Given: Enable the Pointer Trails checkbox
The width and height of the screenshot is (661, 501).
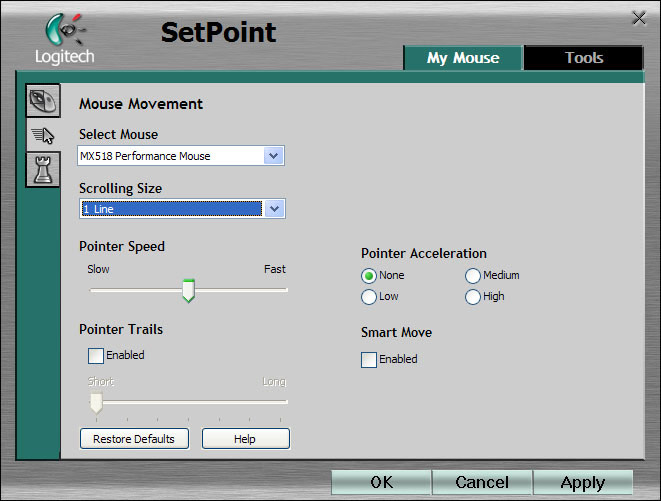Looking at the screenshot, I should coord(96,355).
